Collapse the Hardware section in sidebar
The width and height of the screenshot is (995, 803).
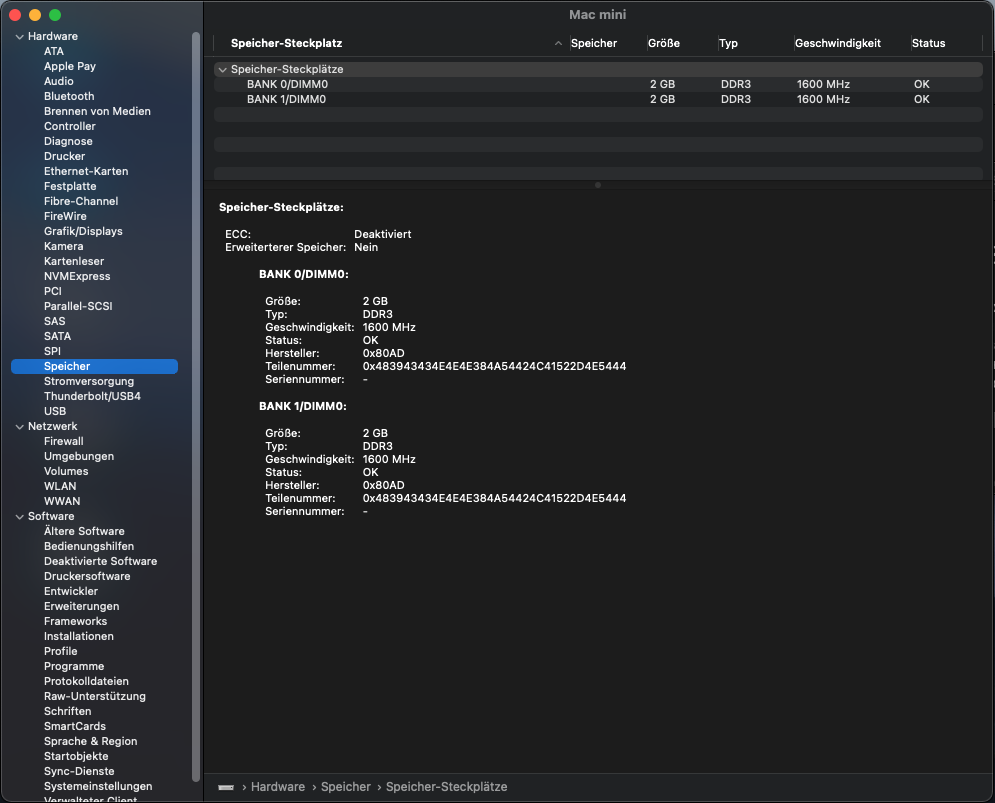[x=19, y=37]
